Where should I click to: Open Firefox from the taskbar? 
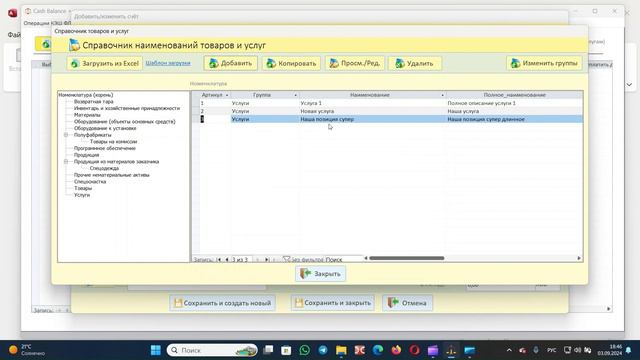(x=396, y=350)
